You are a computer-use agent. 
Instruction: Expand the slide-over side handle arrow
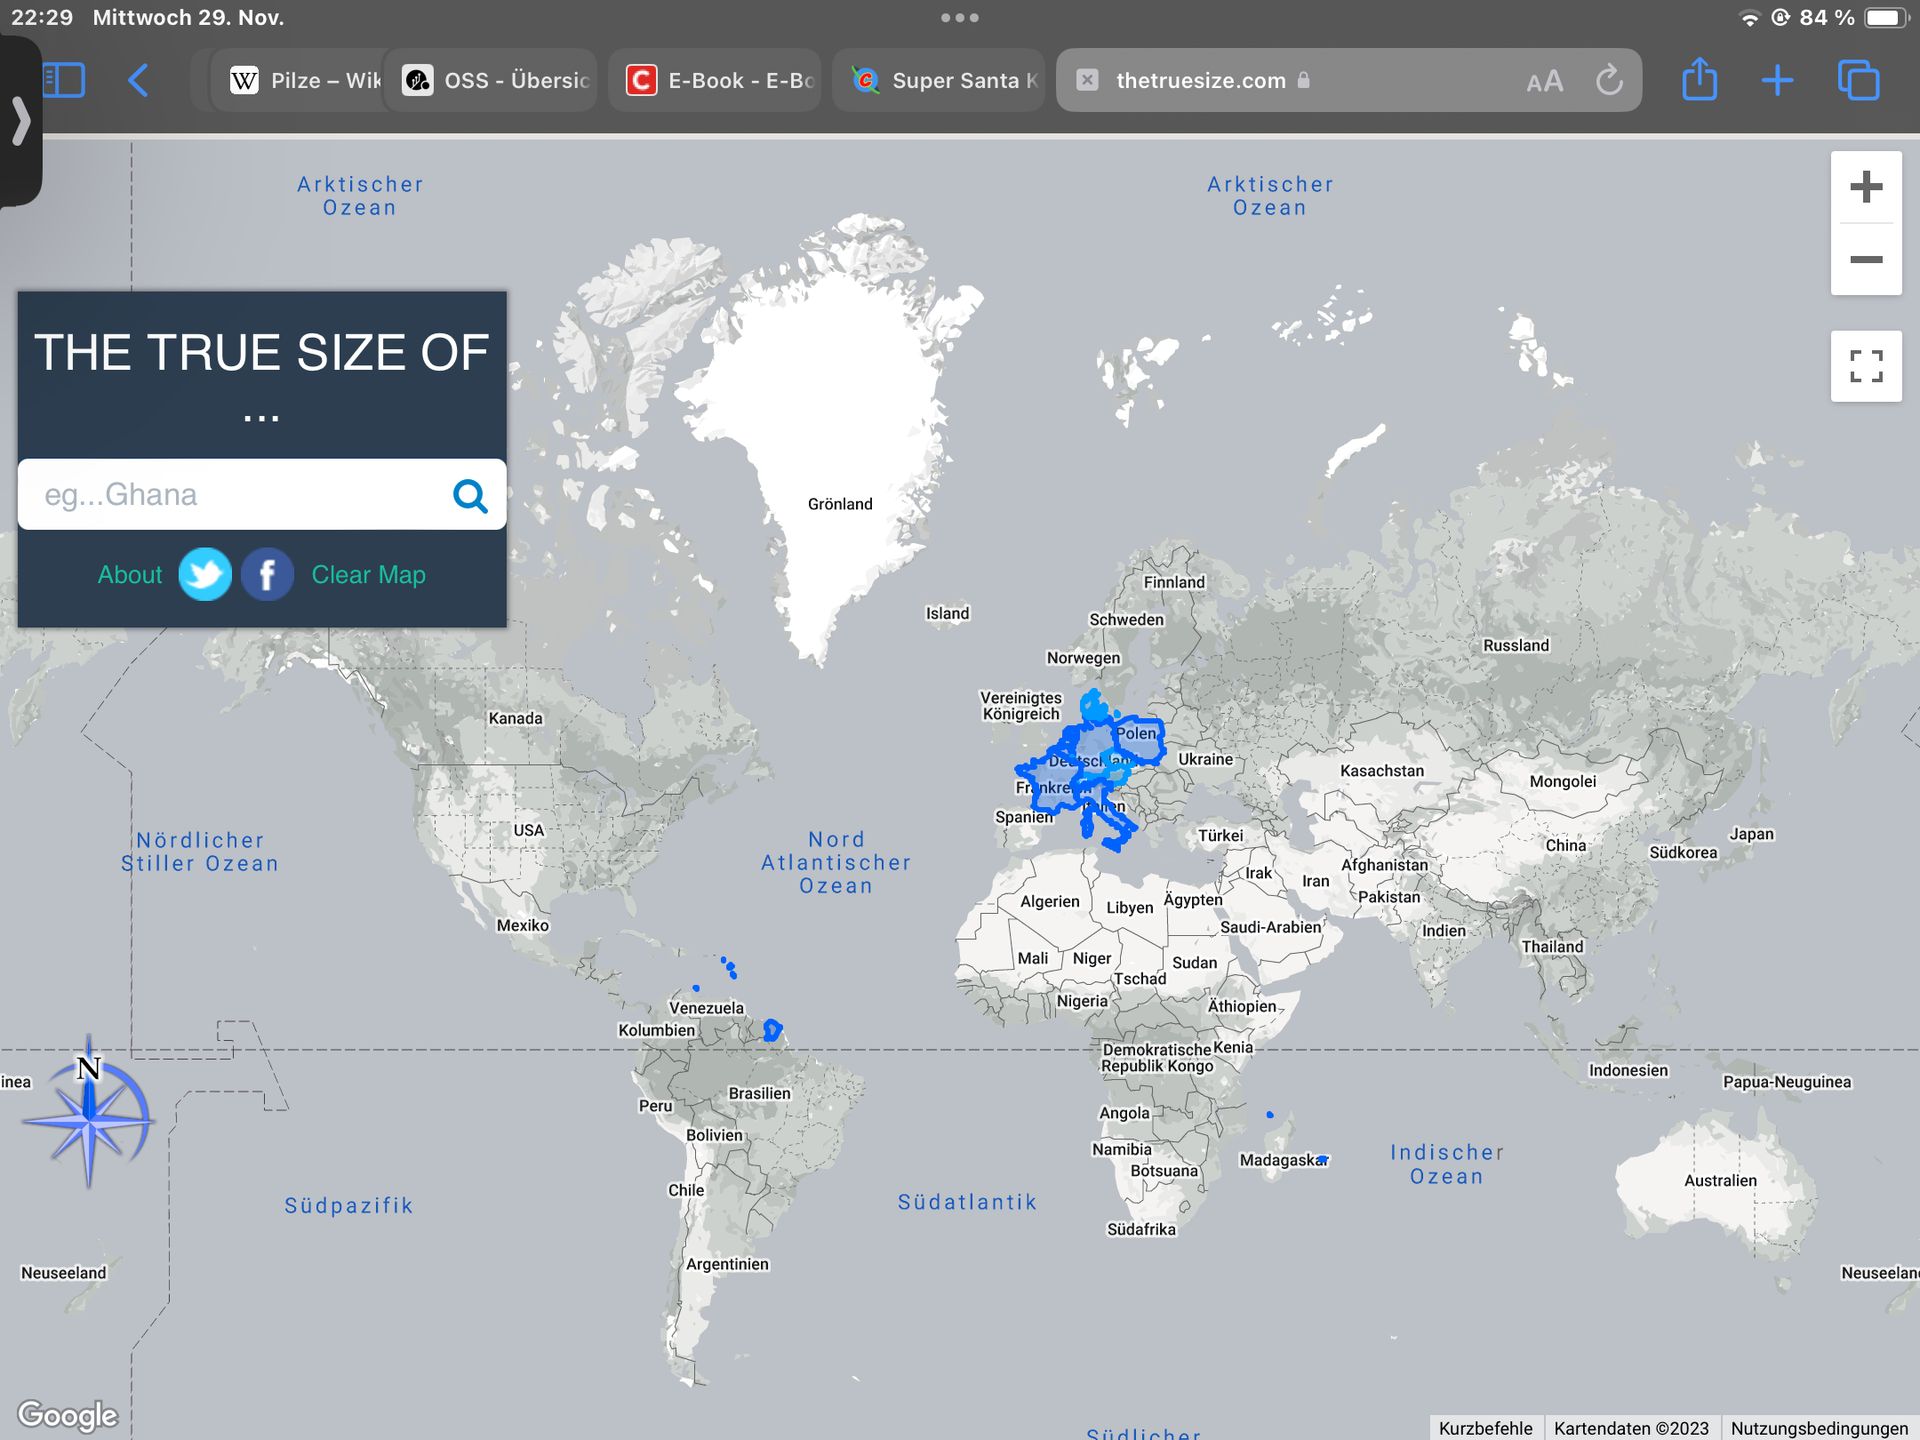(20, 122)
